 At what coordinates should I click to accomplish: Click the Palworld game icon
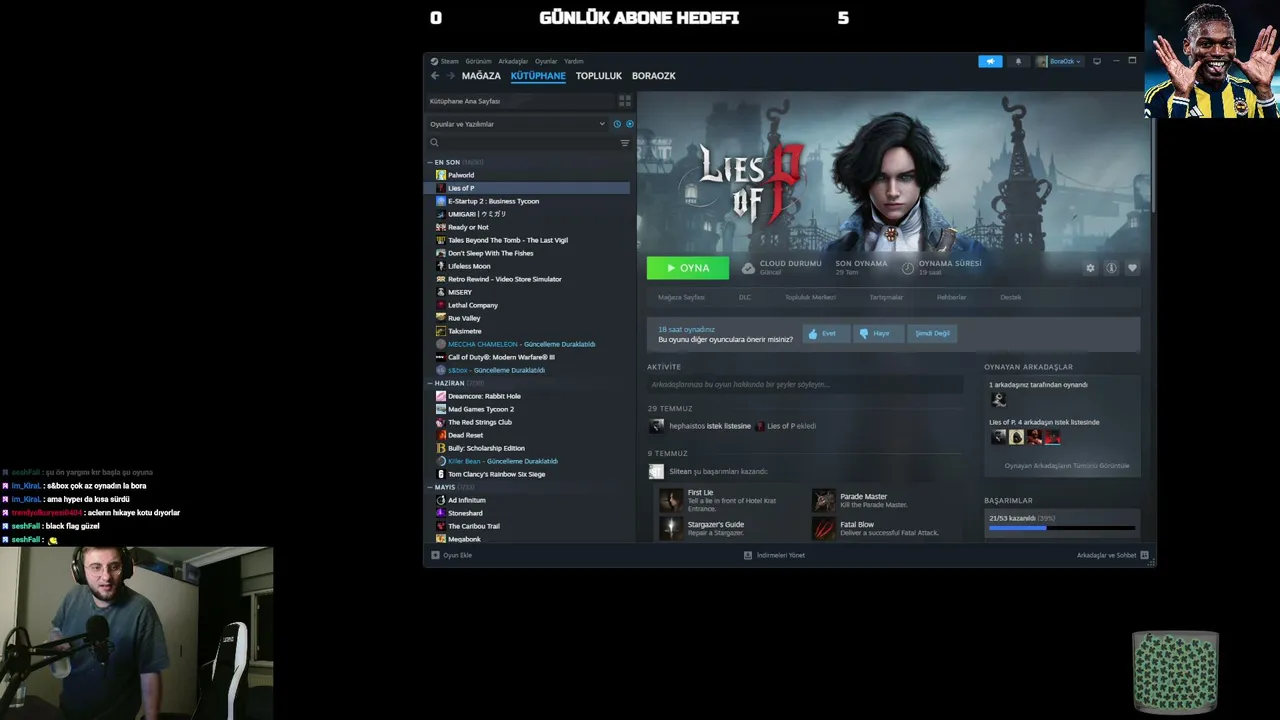click(x=441, y=175)
